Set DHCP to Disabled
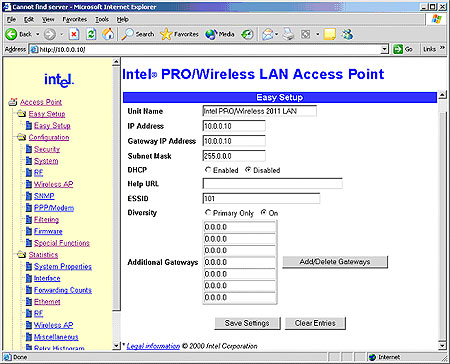Image resolution: width=450 pixels, height=364 pixels. pyautogui.click(x=248, y=170)
